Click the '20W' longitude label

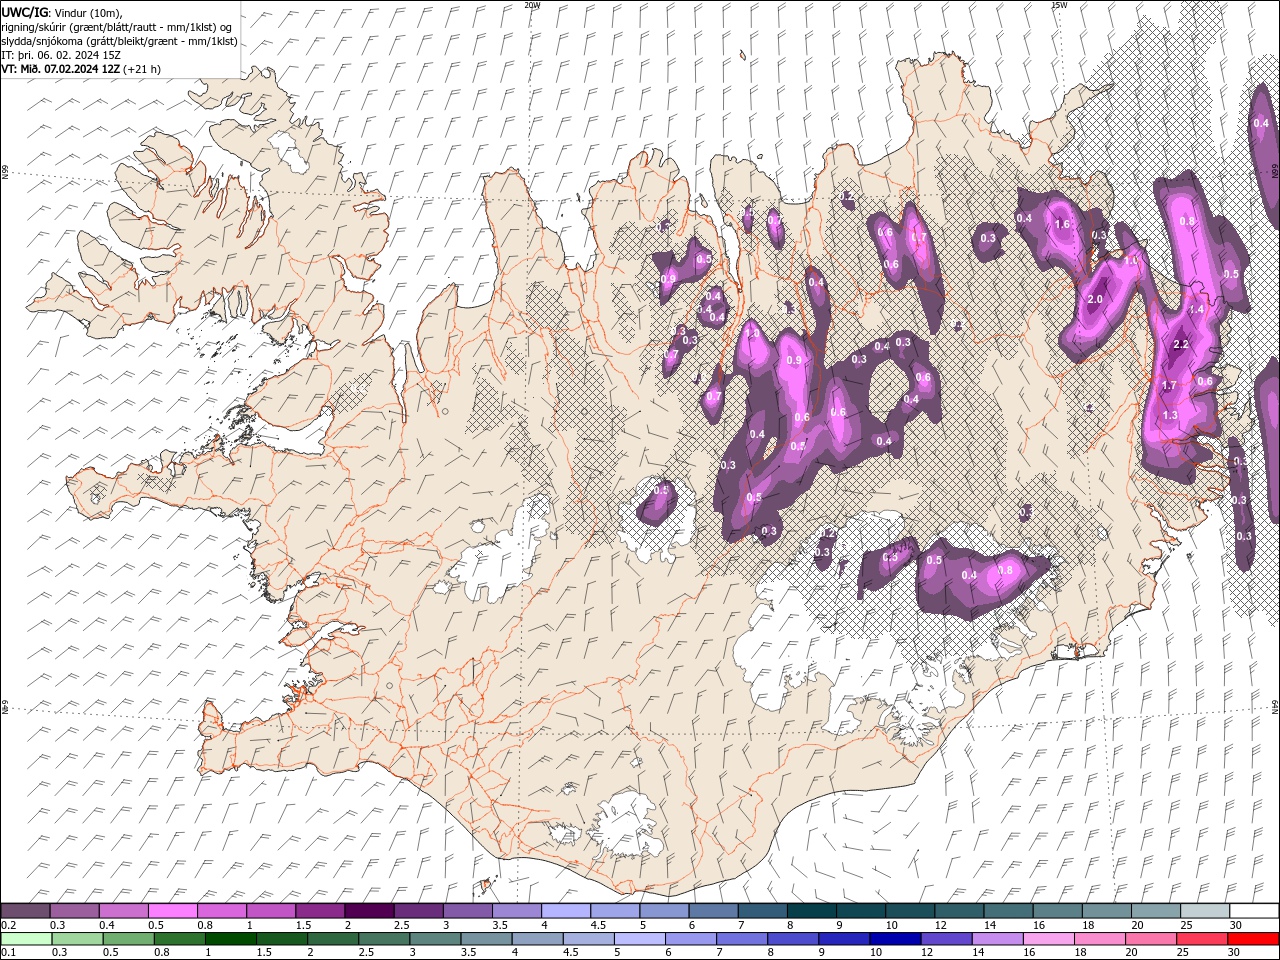pos(532,5)
